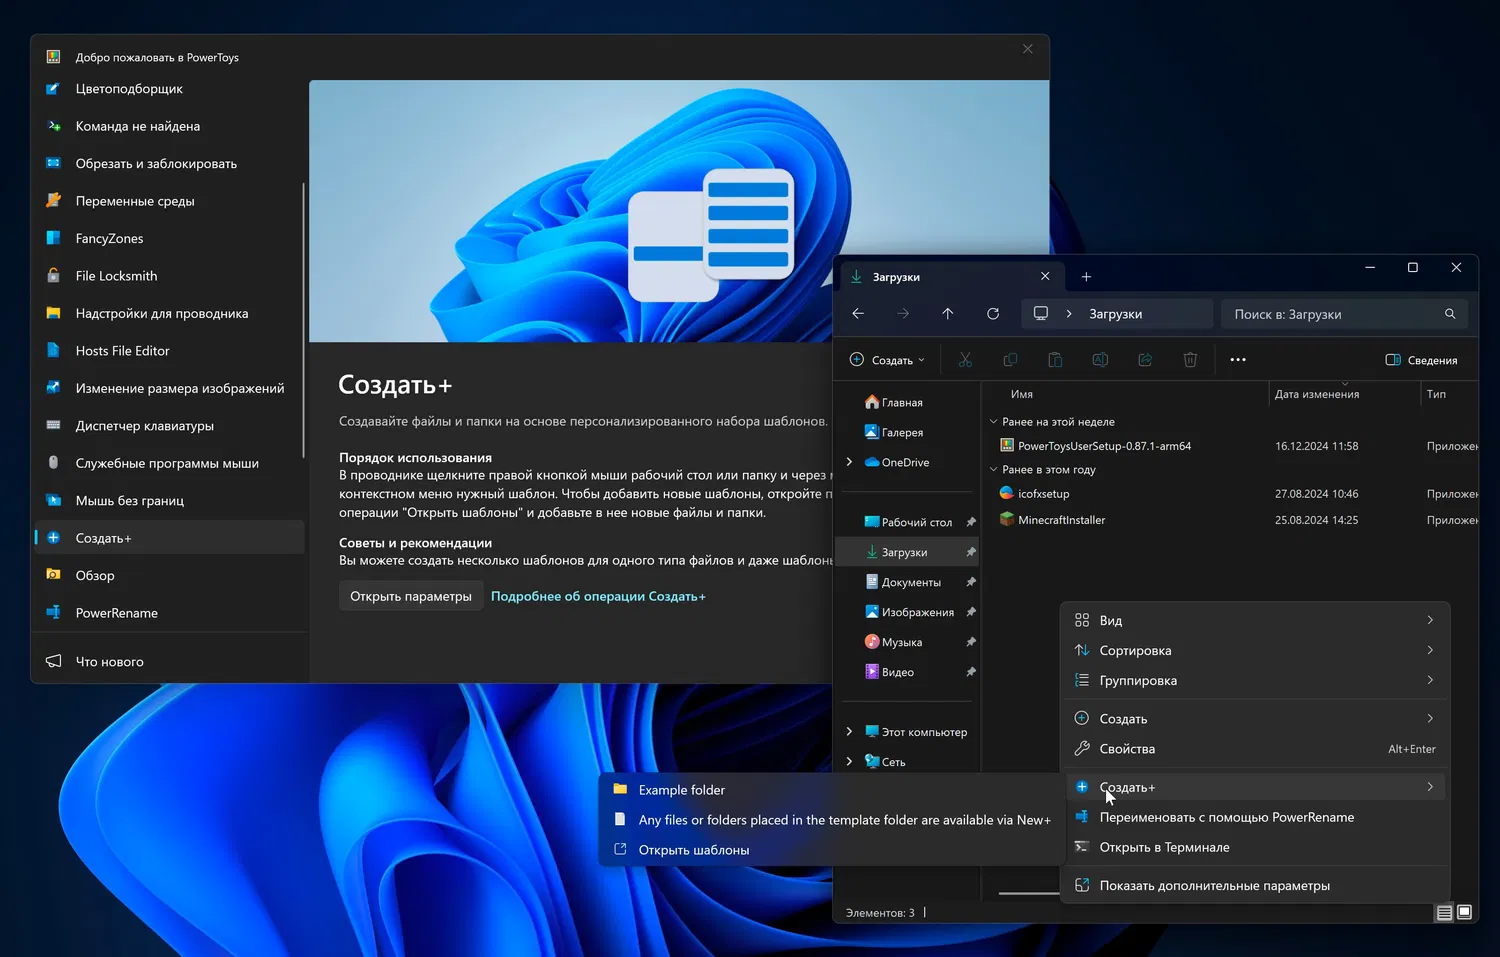Collapse the Ранее на этой неделе group

point(994,422)
